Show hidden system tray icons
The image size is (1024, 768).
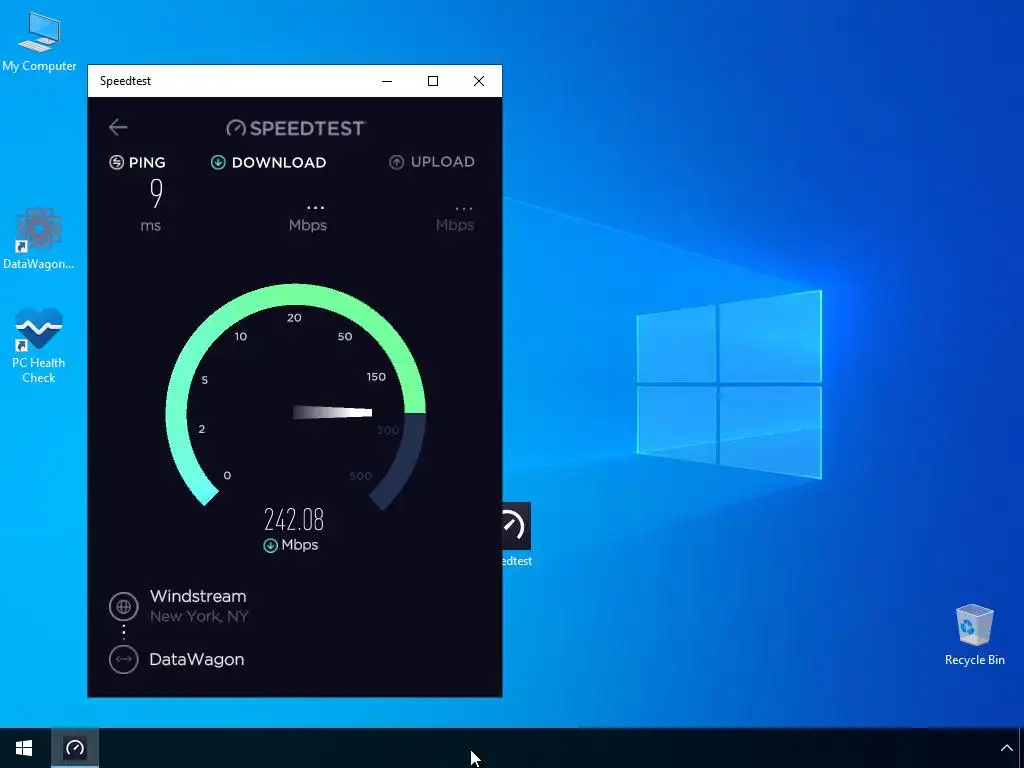[1006, 748]
